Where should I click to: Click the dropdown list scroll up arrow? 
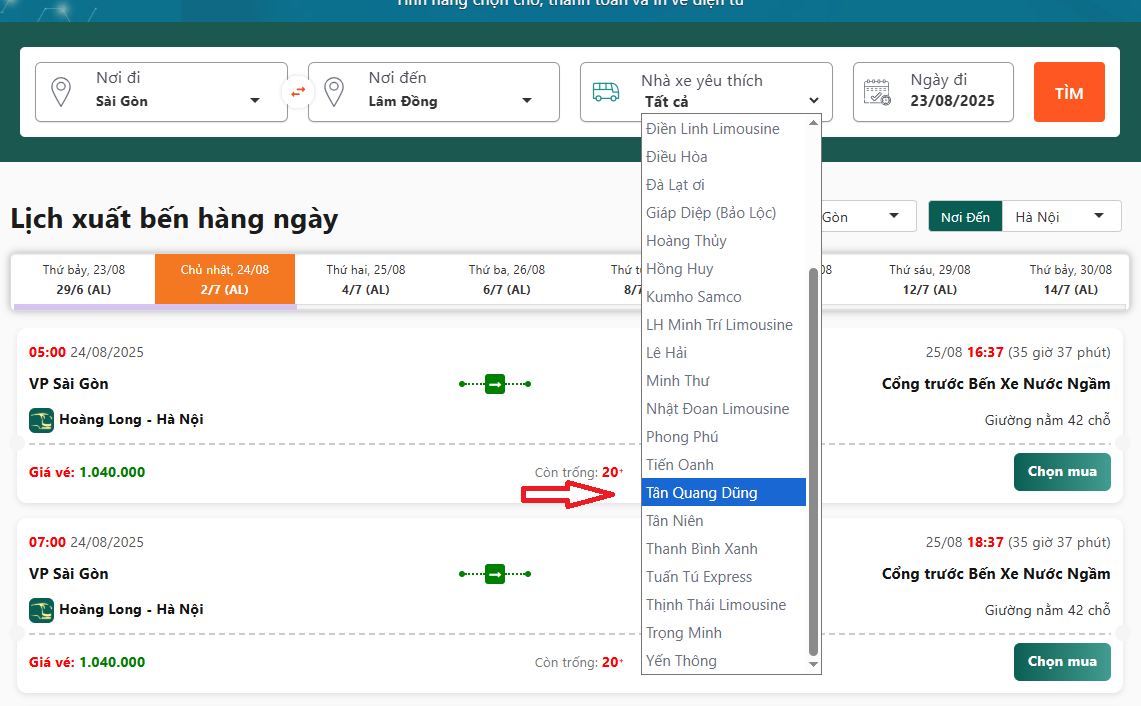[814, 123]
